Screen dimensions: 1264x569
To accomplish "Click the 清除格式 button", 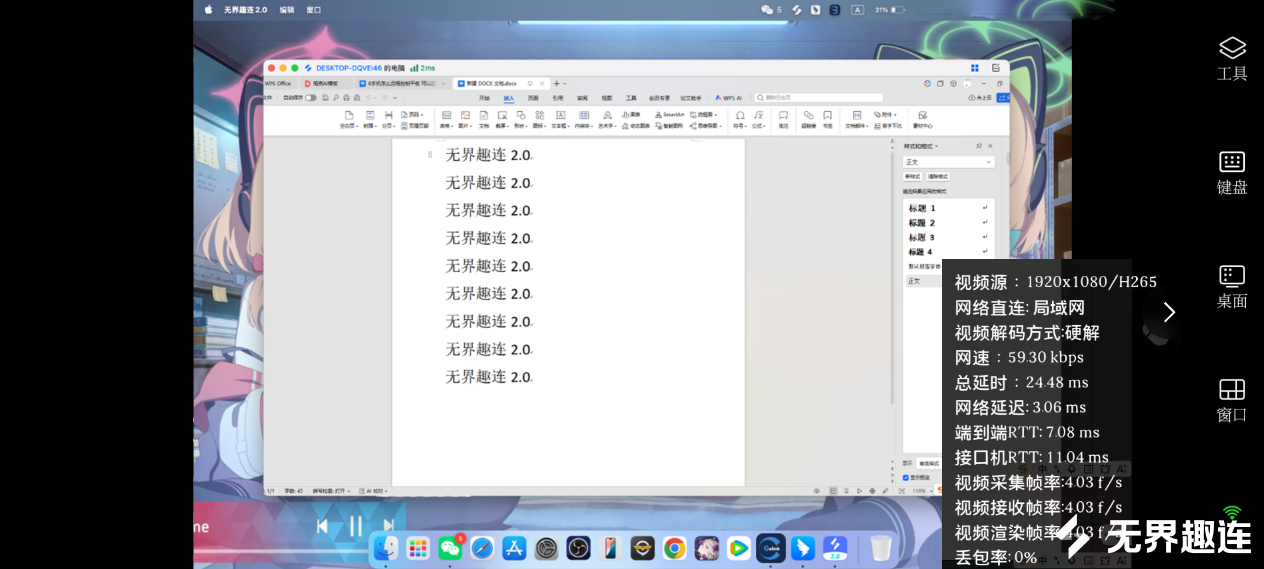I will pyautogui.click(x=937, y=176).
